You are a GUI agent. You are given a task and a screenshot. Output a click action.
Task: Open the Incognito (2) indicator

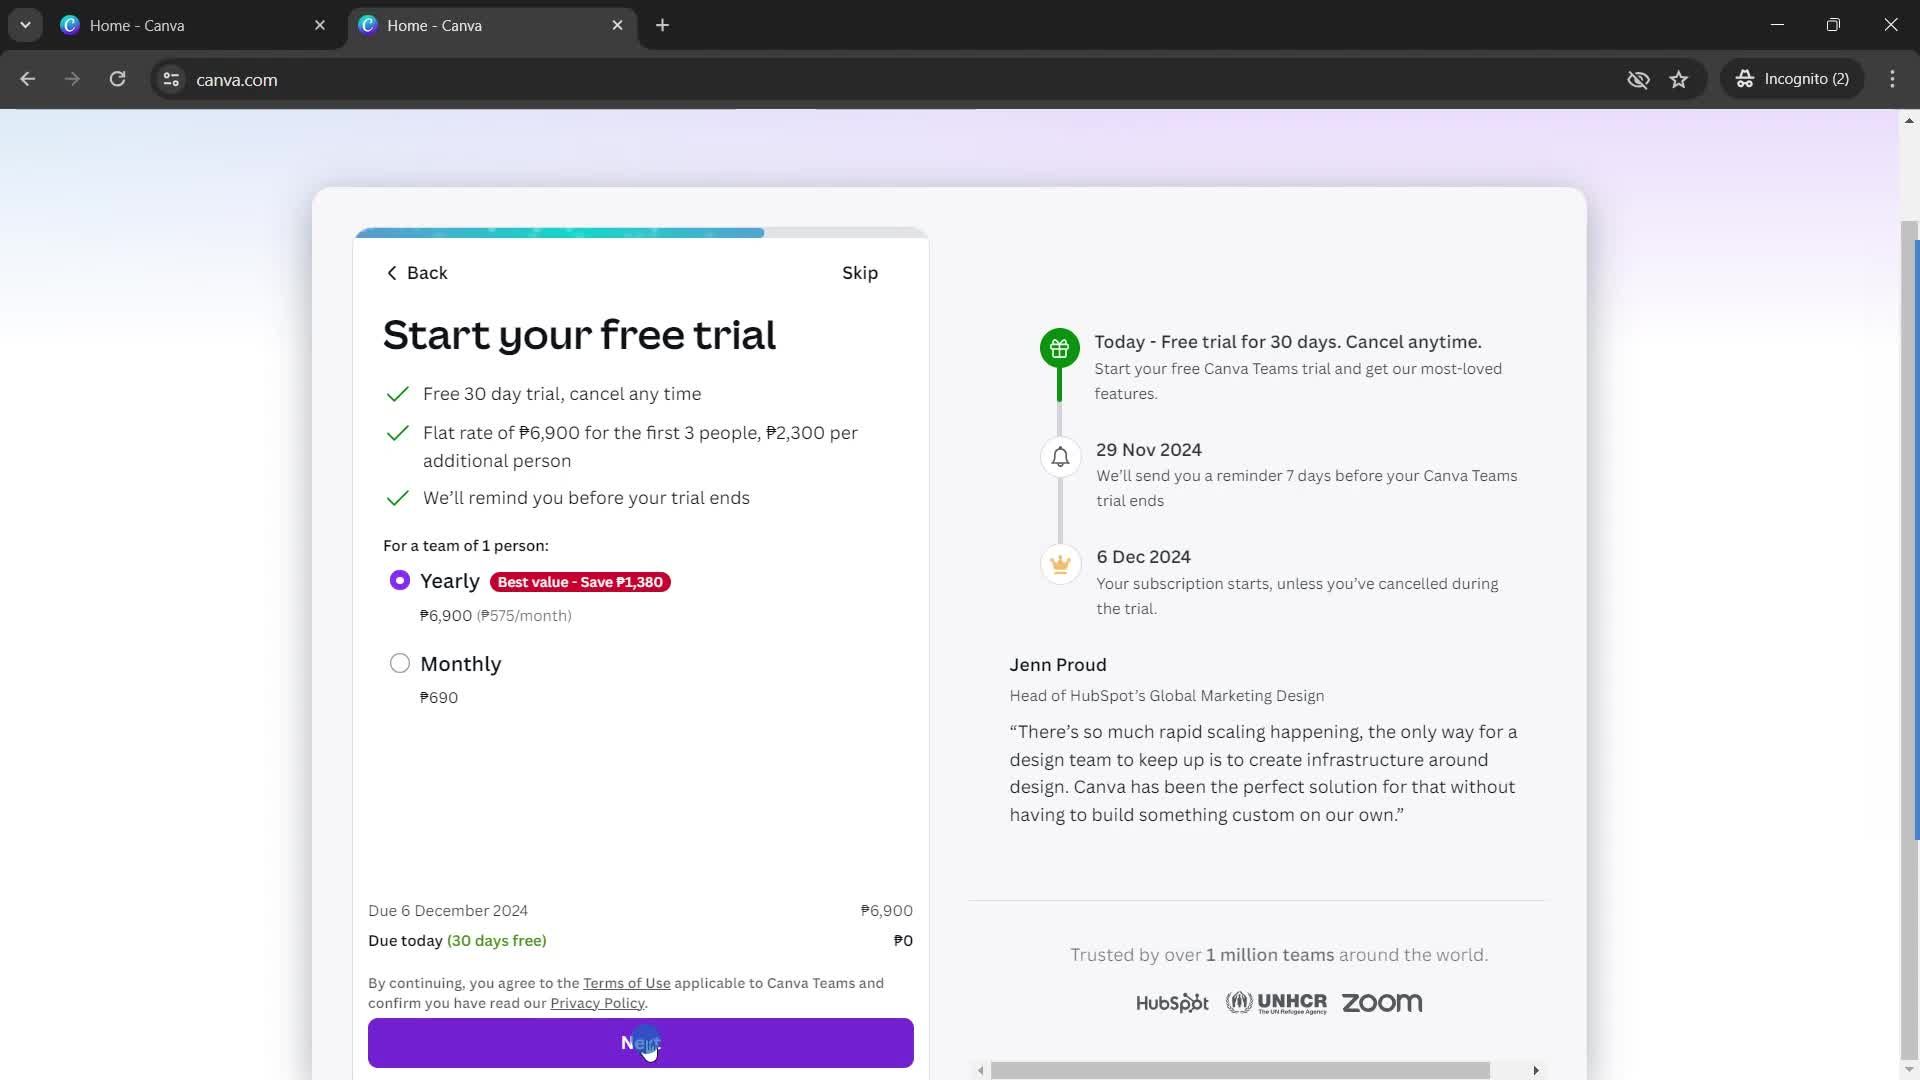click(1792, 79)
